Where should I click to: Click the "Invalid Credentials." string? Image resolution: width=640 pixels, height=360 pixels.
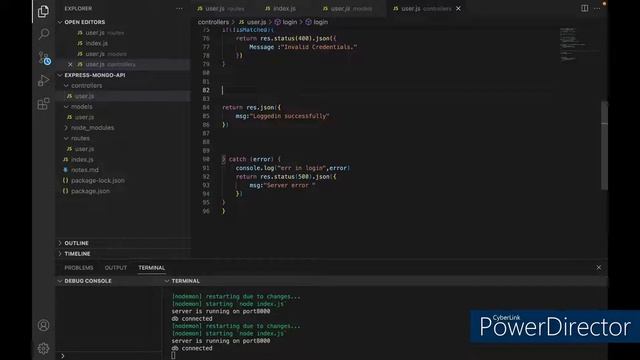coord(319,47)
